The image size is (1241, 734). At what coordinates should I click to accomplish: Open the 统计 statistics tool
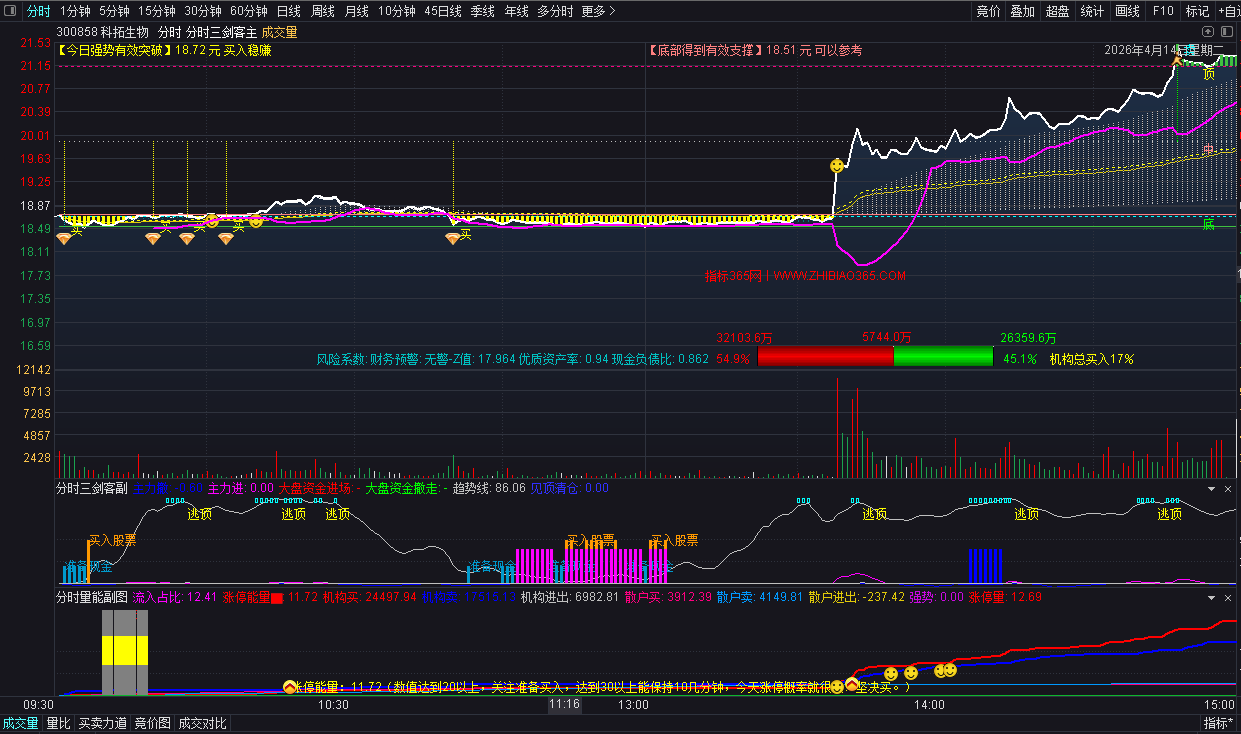(x=1093, y=11)
